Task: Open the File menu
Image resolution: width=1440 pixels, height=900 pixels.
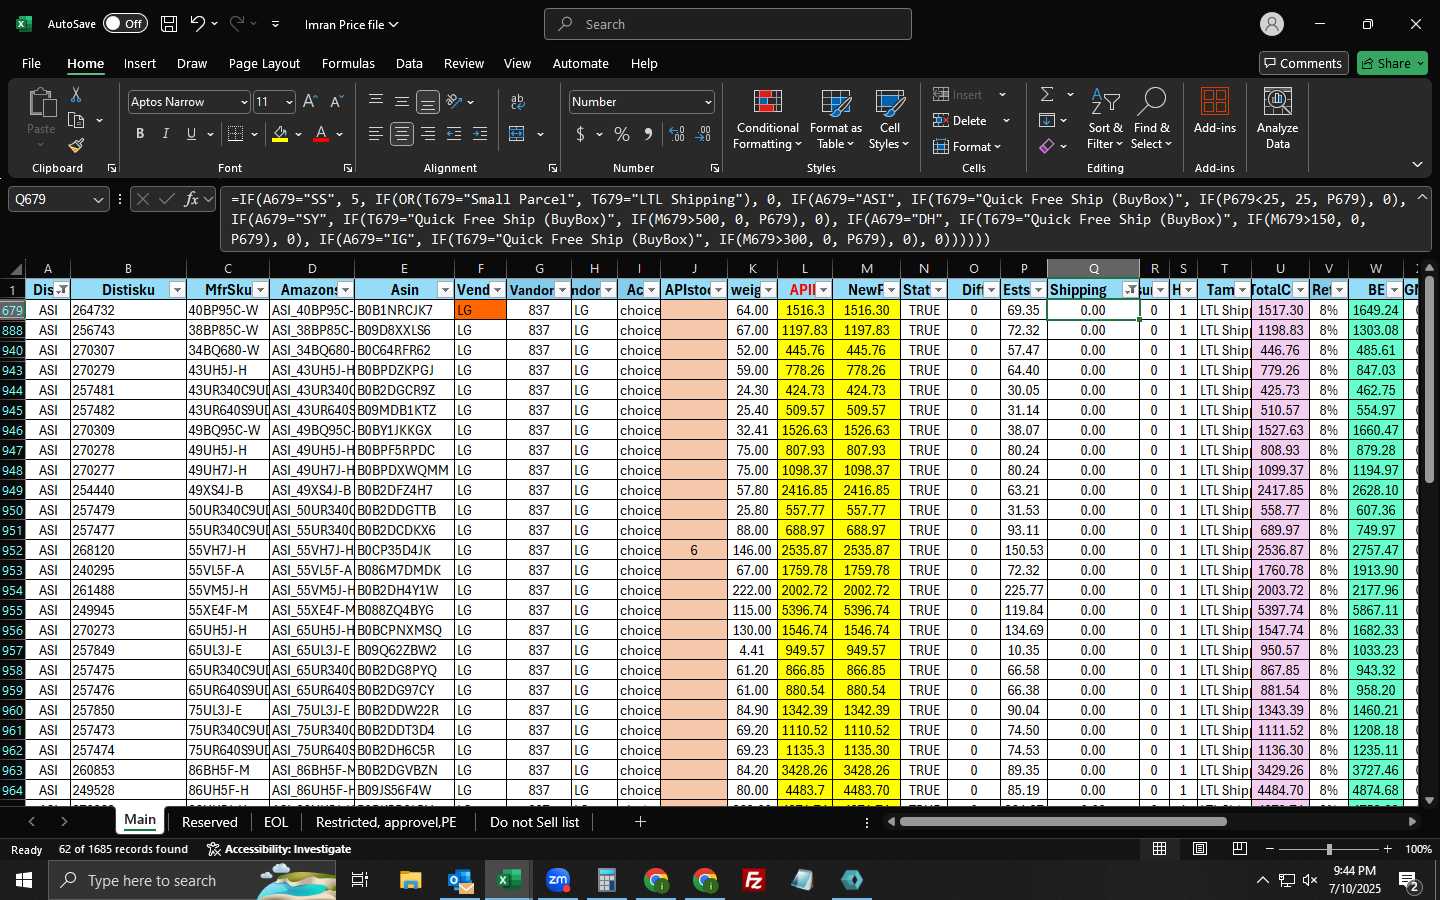Action: point(31,63)
